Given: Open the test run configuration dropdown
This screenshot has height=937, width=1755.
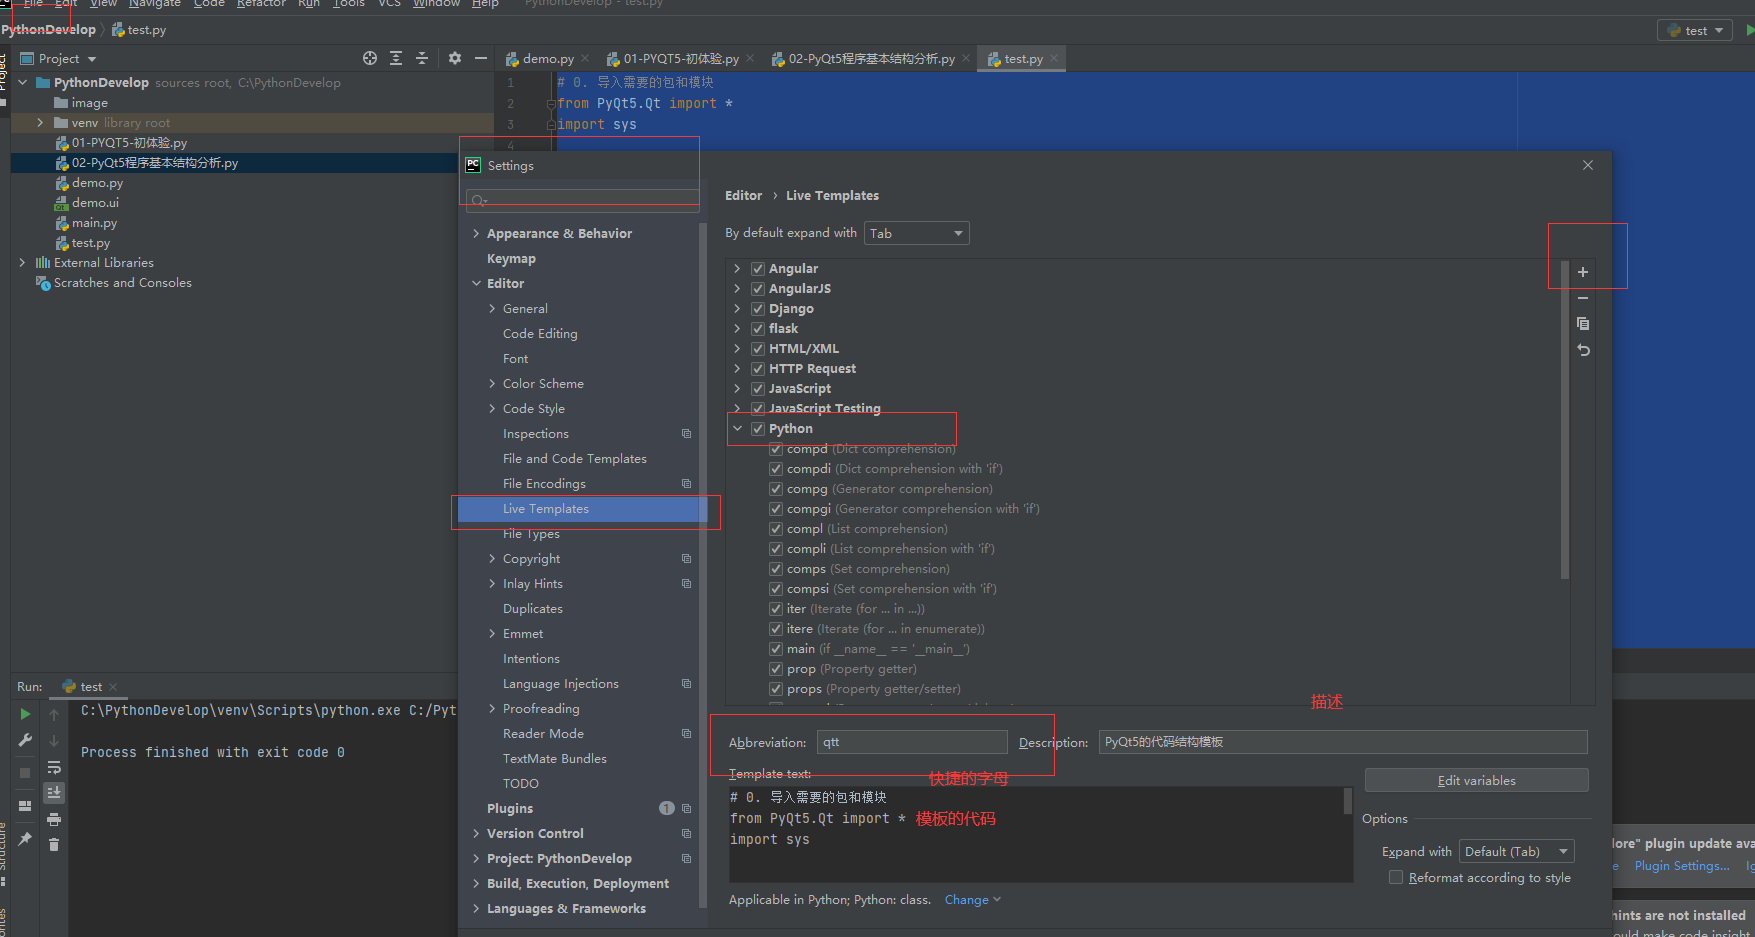Looking at the screenshot, I should pos(1696,30).
